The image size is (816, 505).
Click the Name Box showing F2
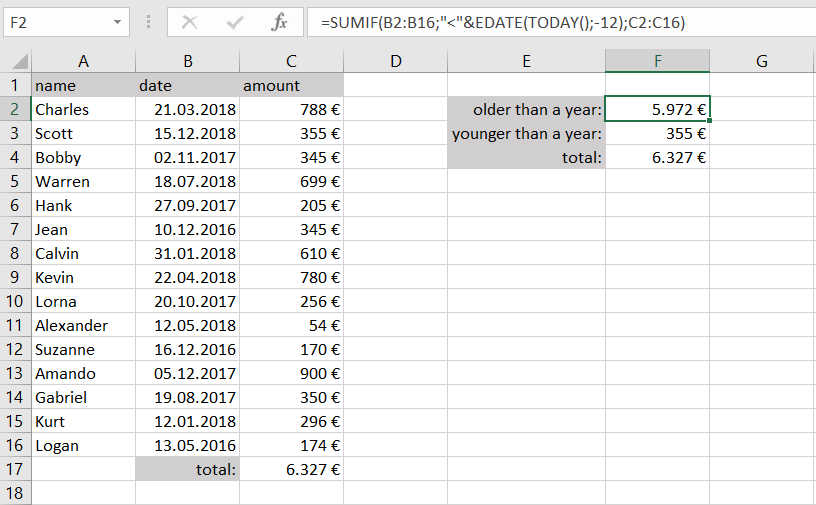click(x=66, y=22)
